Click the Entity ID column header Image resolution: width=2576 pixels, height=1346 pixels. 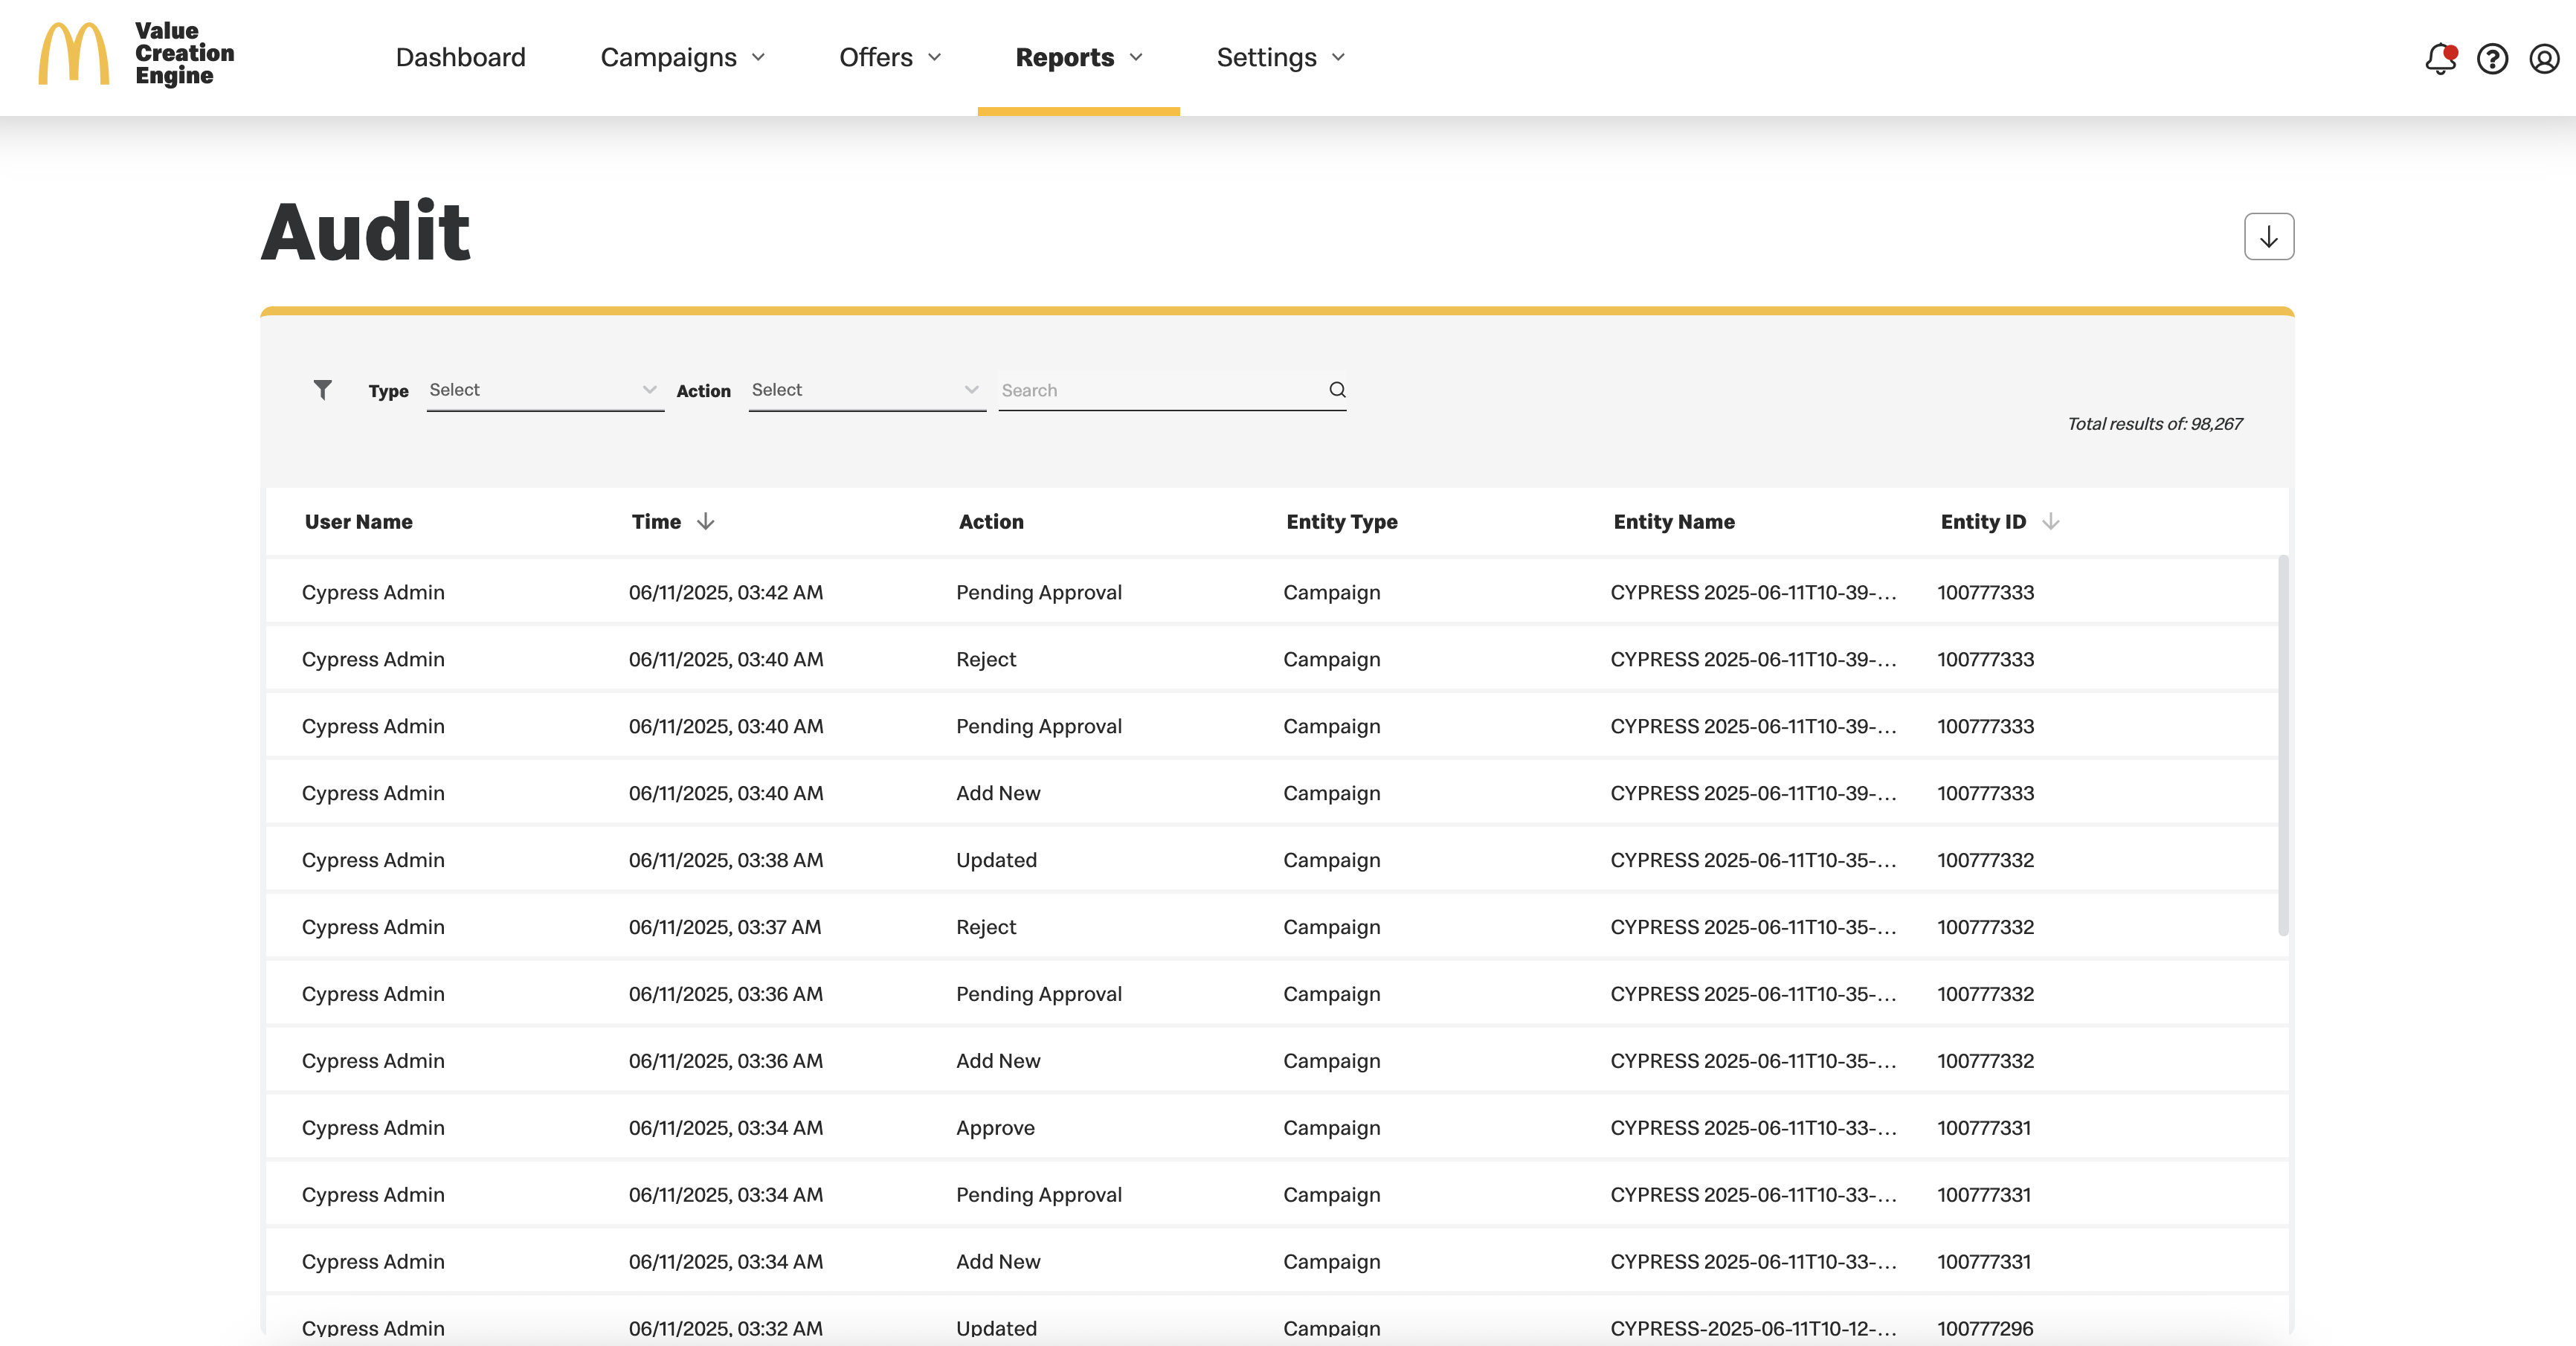point(1983,521)
